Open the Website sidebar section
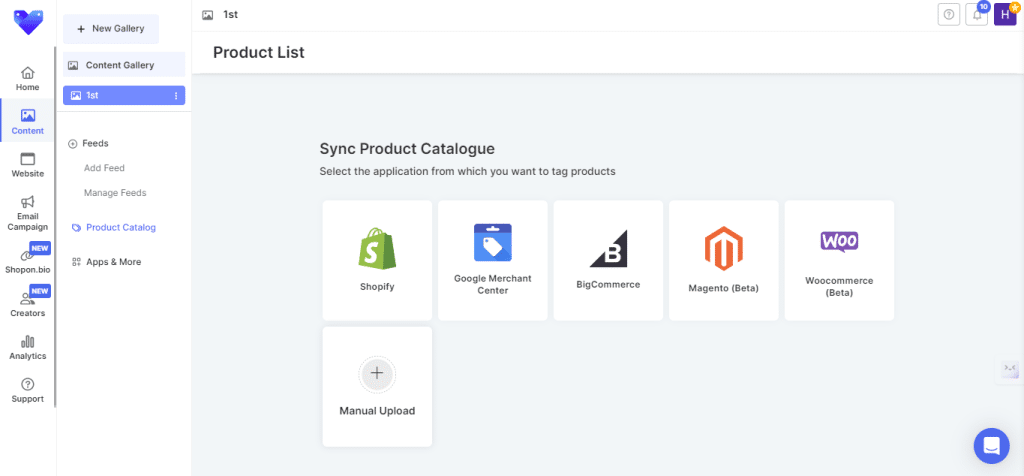Viewport: 1024px width, 476px height. click(27, 165)
